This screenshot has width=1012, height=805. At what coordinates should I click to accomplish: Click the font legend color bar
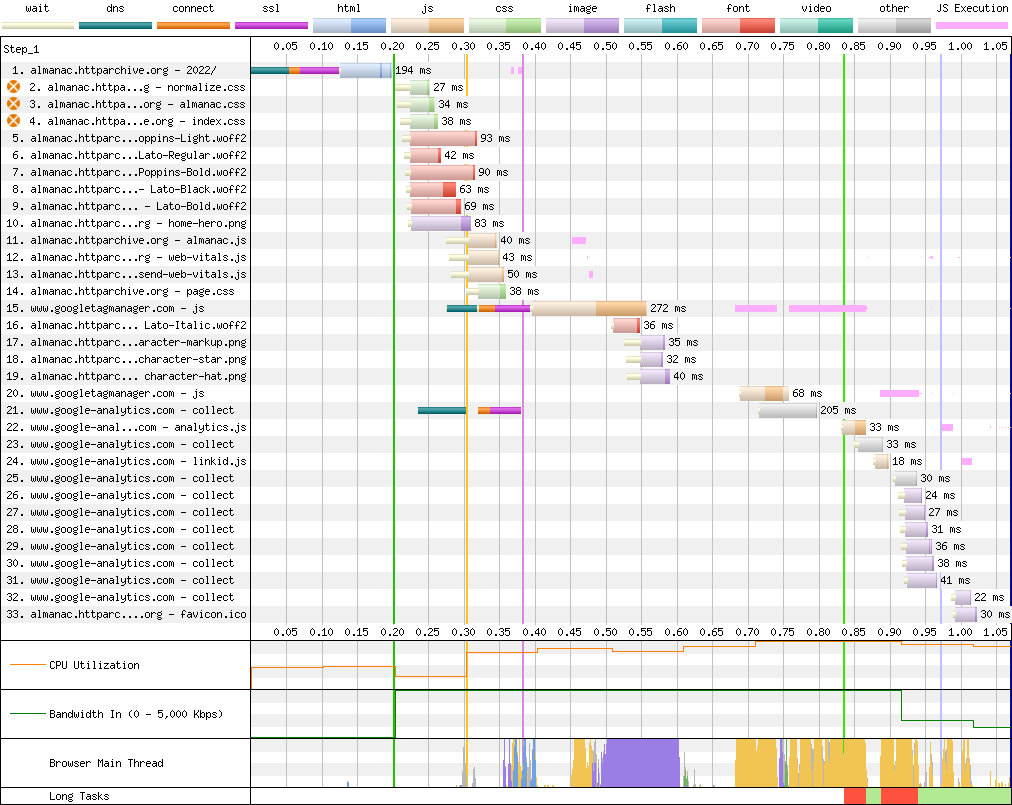click(738, 25)
